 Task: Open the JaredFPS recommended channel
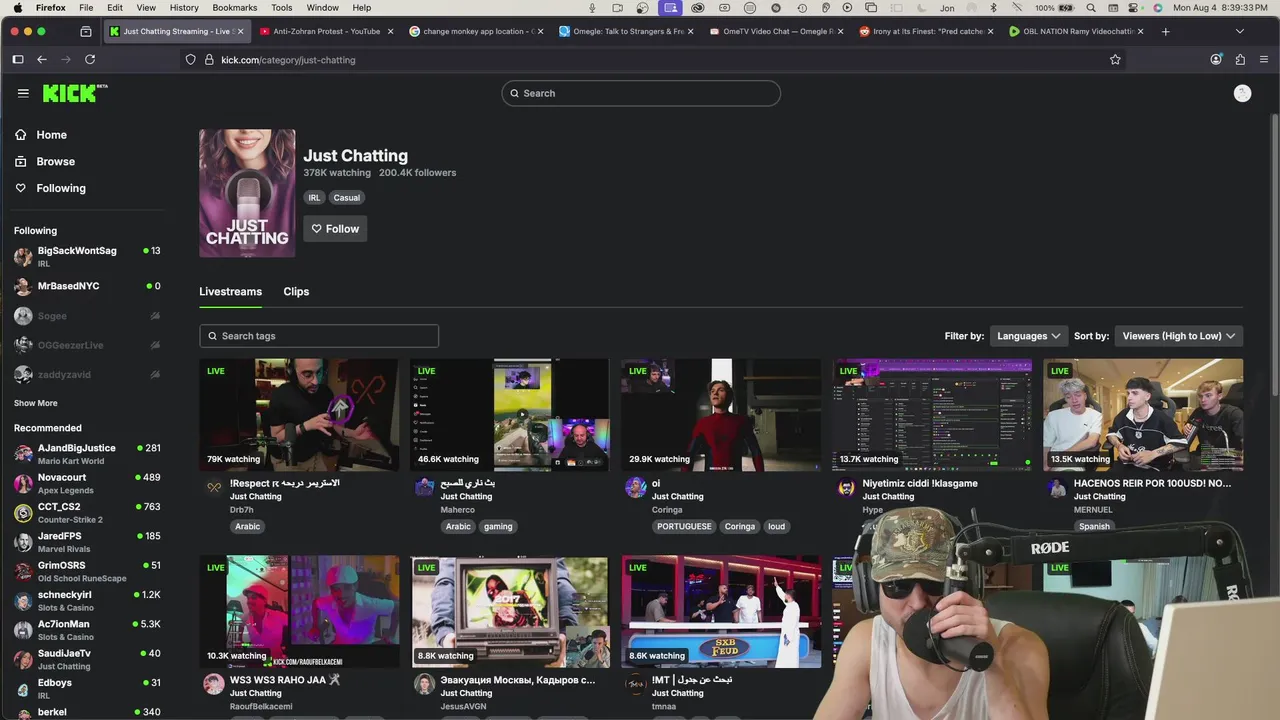point(87,542)
